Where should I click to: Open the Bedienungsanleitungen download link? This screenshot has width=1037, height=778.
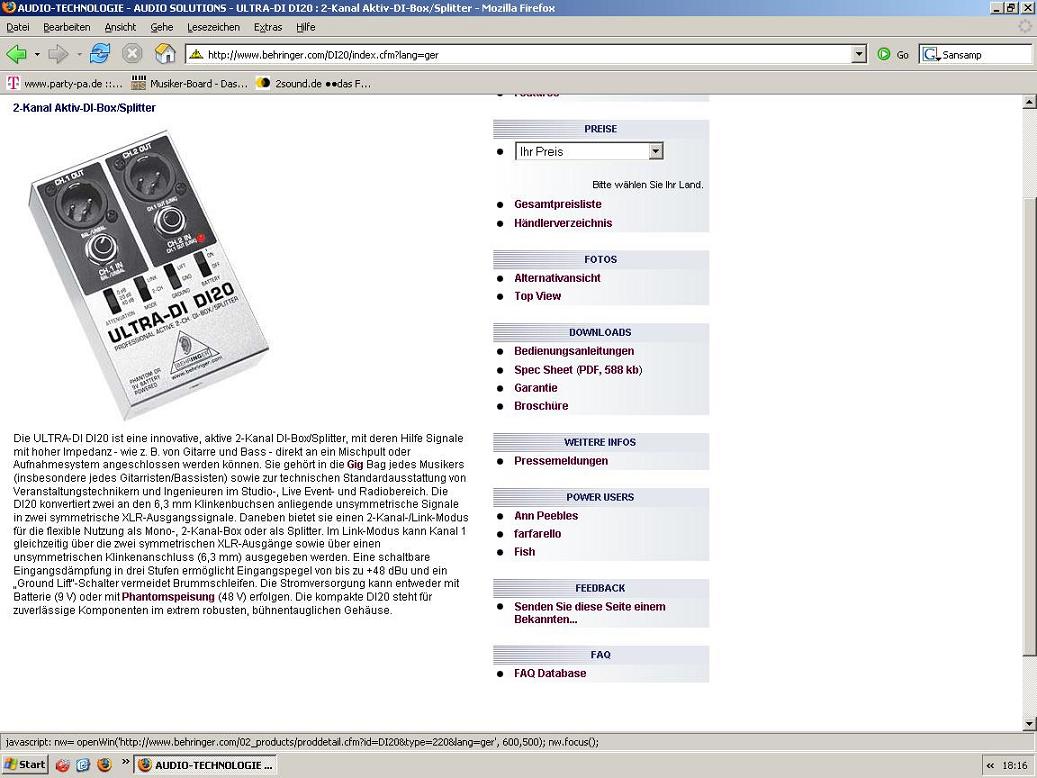pos(574,351)
